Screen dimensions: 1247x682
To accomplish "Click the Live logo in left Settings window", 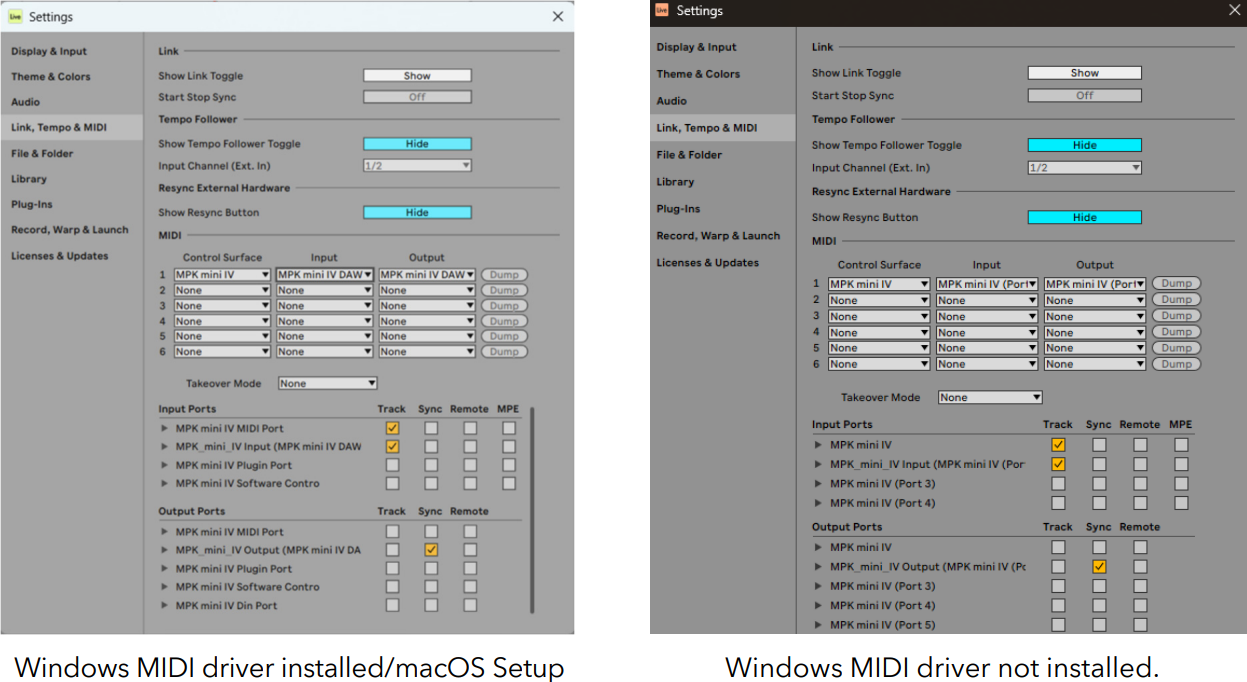I will click(x=15, y=16).
